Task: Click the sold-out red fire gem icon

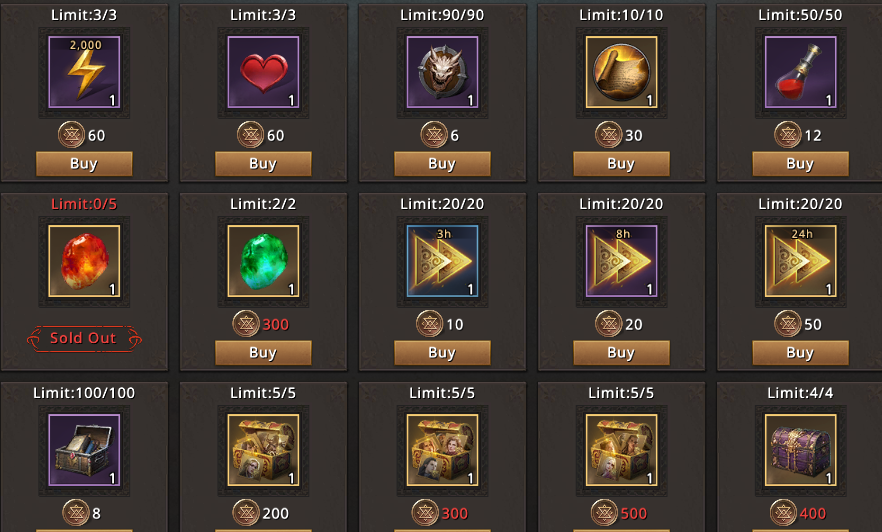Action: coord(84,261)
